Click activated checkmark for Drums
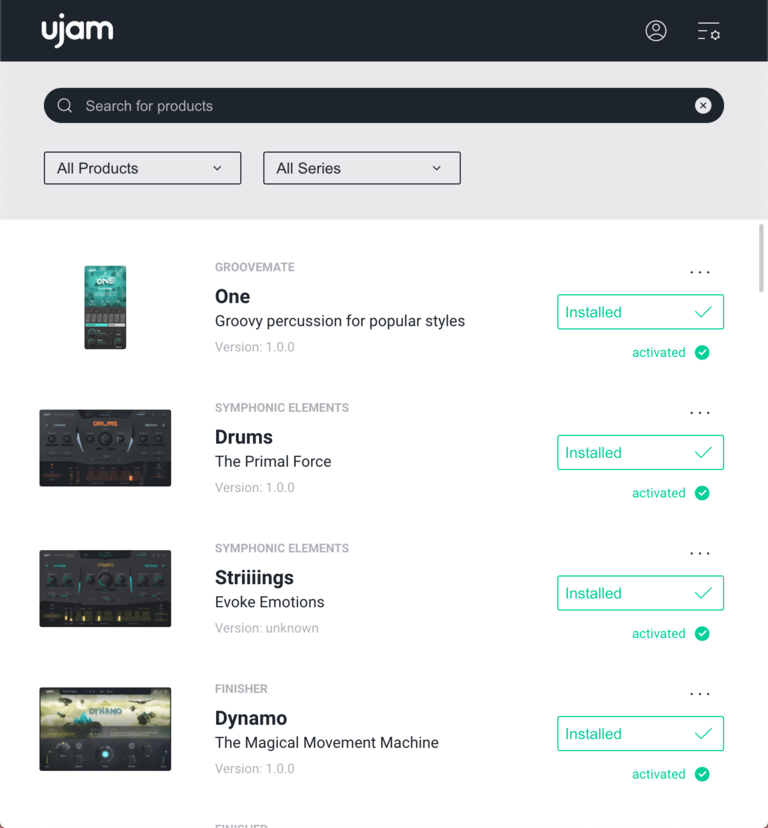Viewport: 768px width, 828px height. point(702,493)
